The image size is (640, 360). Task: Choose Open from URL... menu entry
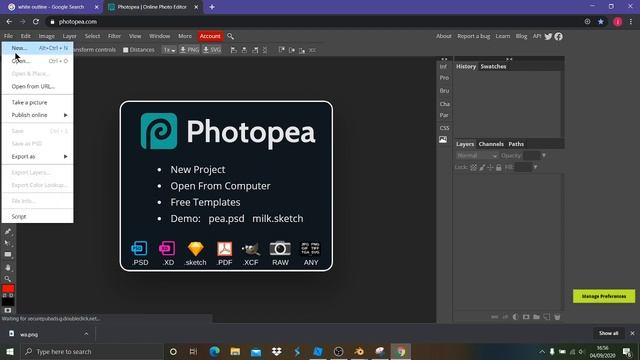[38, 87]
